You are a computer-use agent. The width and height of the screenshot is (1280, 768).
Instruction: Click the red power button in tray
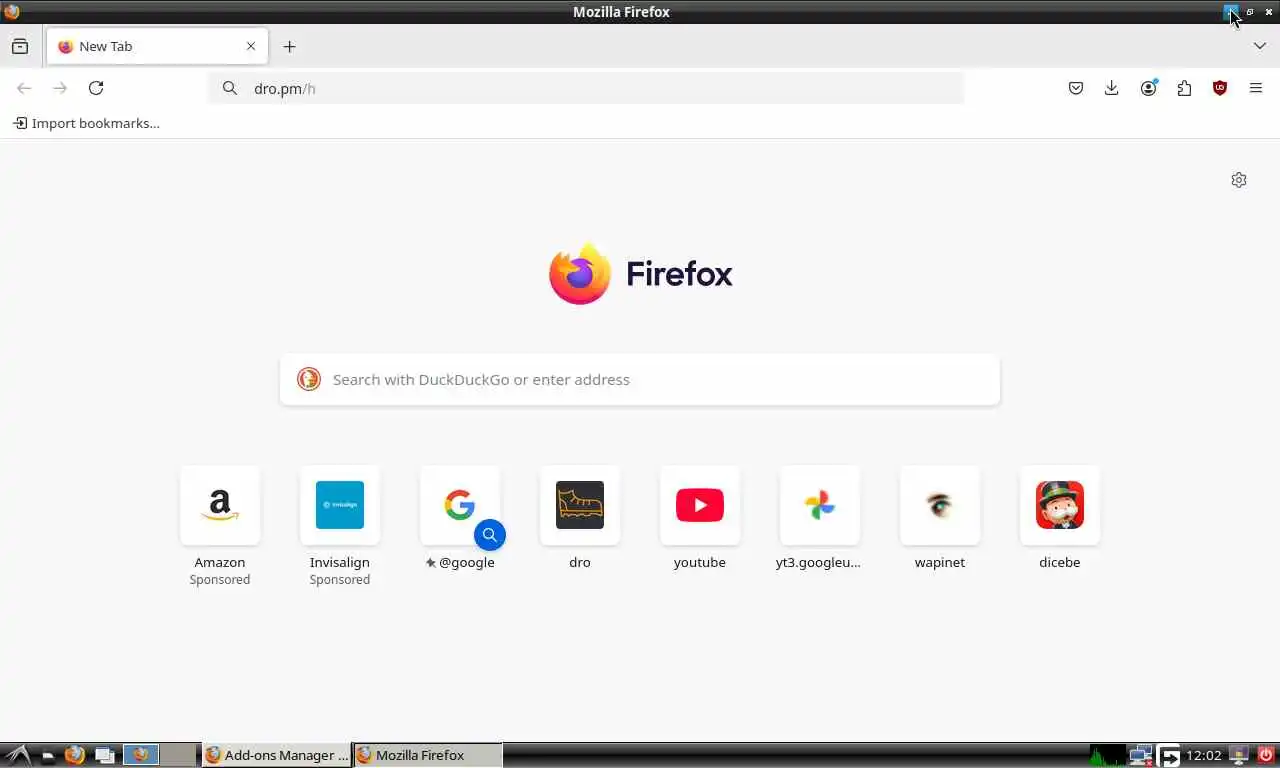(x=1266, y=755)
